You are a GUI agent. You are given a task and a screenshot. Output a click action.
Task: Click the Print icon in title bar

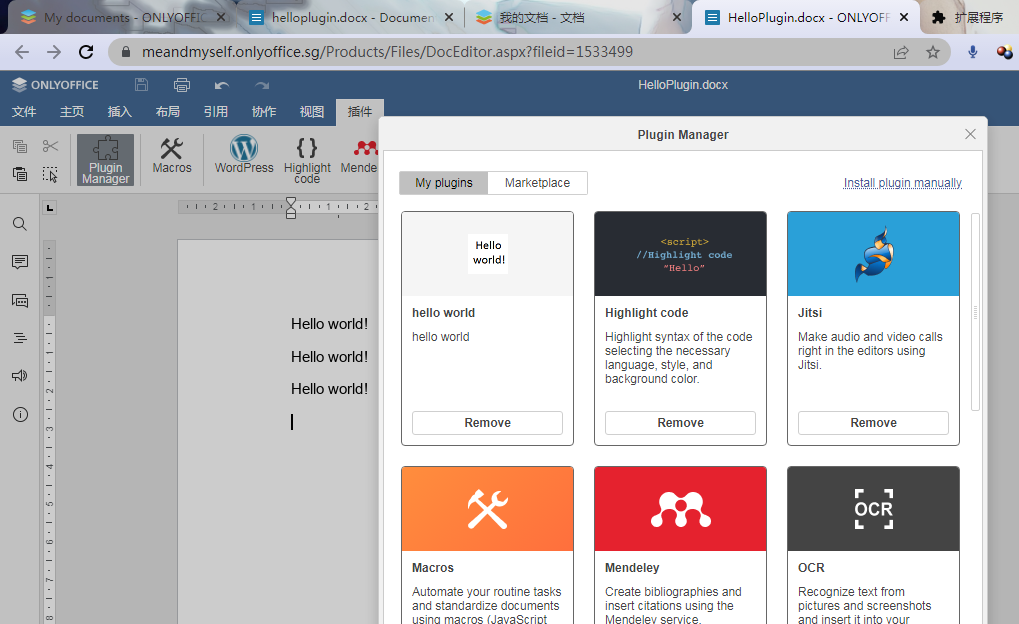[182, 84]
